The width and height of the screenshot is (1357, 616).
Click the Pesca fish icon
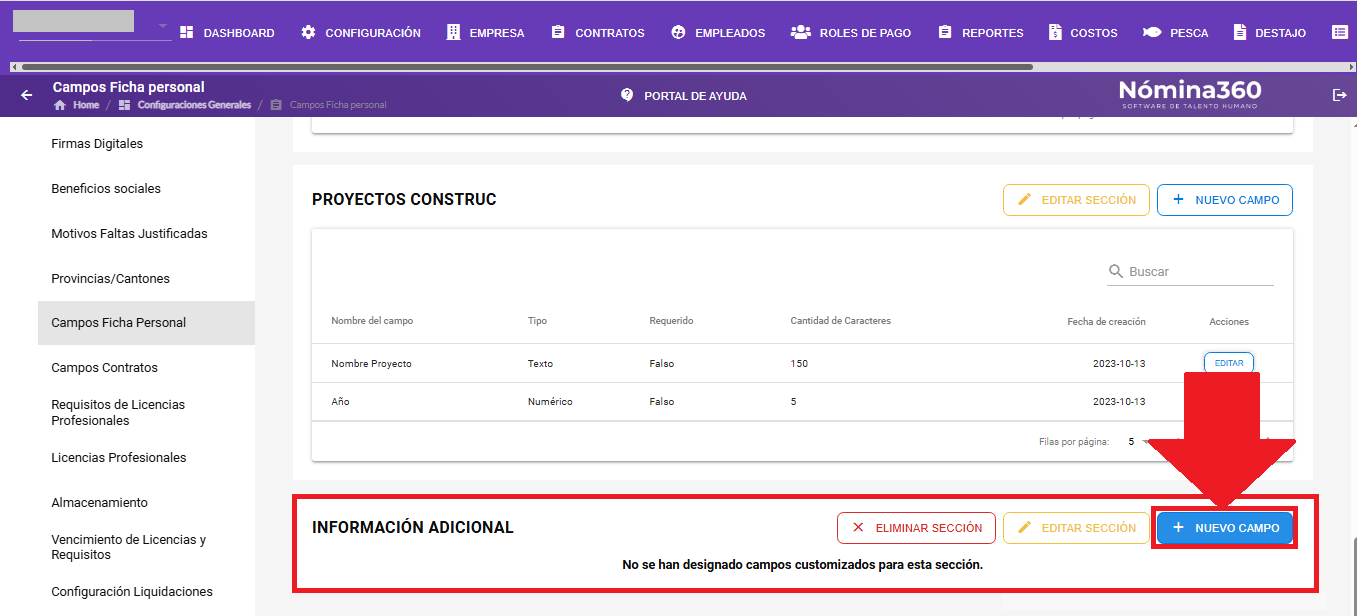(x=1152, y=33)
